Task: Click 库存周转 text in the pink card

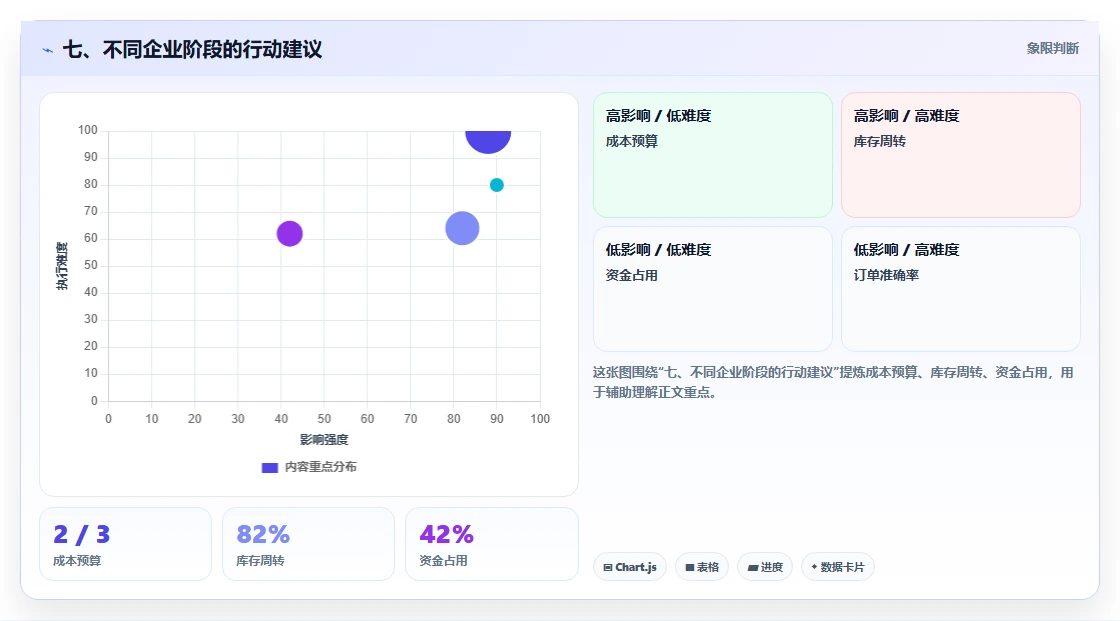Action: pyautogui.click(x=880, y=141)
